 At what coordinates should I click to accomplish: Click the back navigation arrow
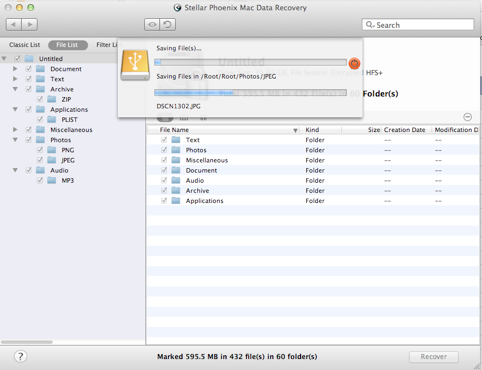(14, 24)
